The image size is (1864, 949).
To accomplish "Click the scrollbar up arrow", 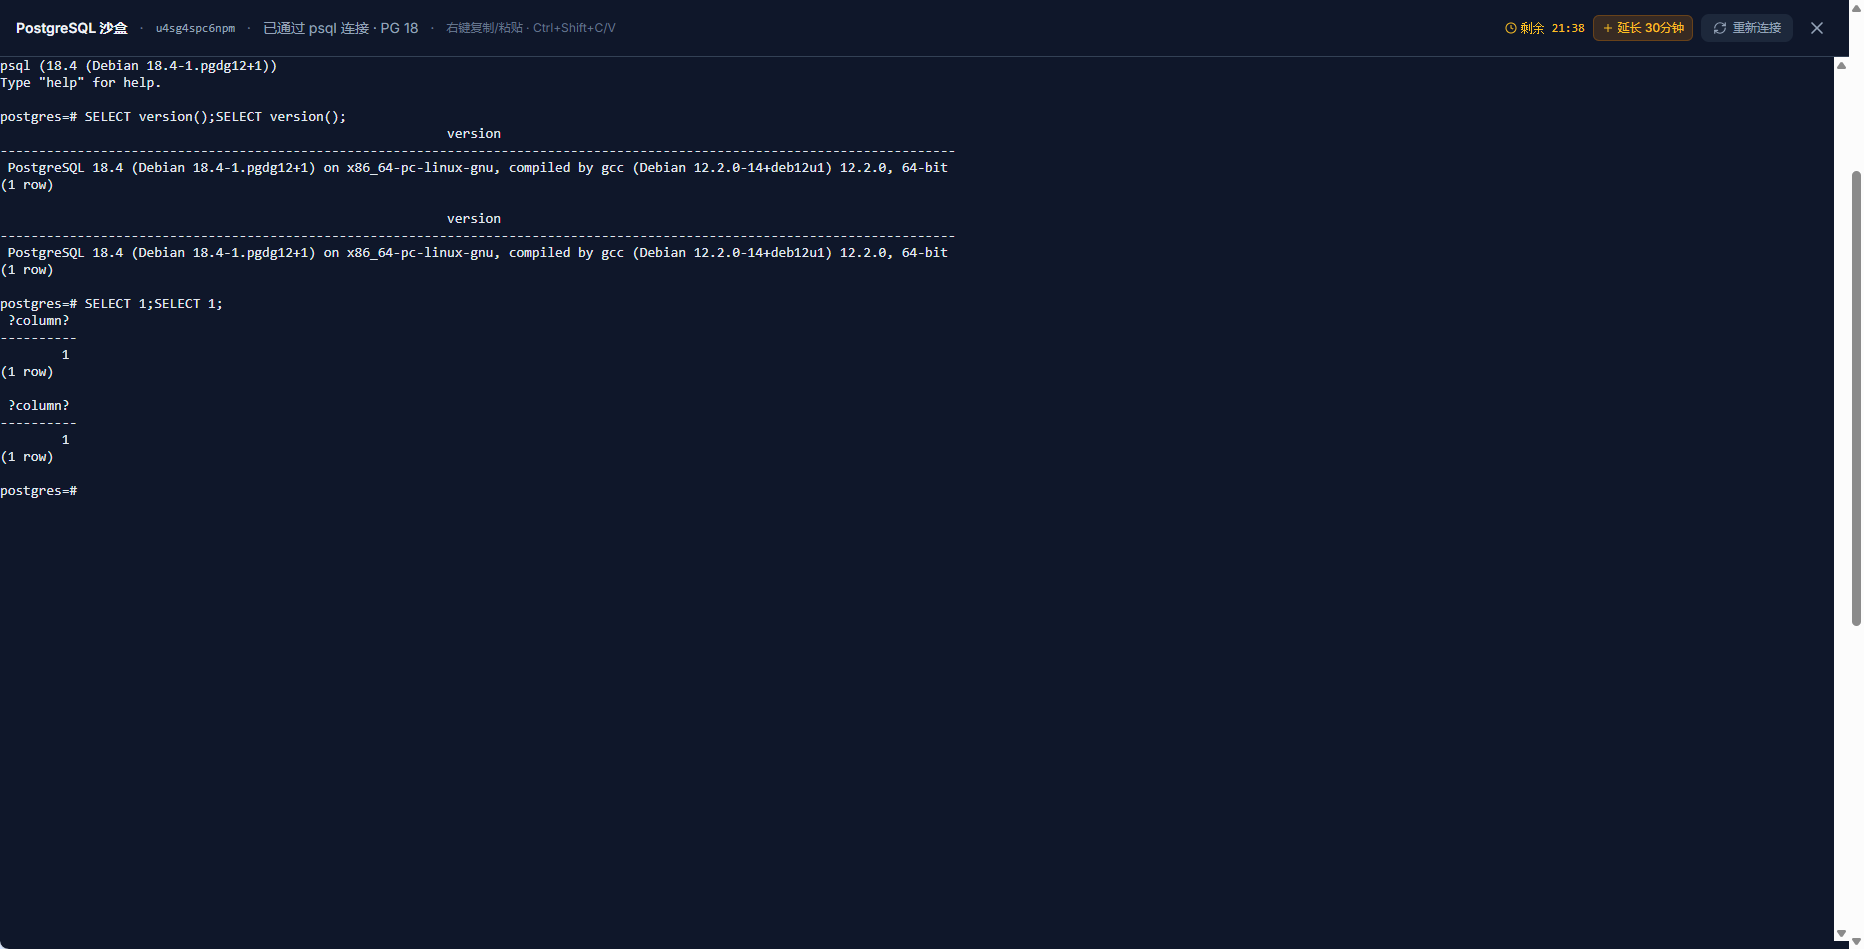I will click(x=1841, y=65).
